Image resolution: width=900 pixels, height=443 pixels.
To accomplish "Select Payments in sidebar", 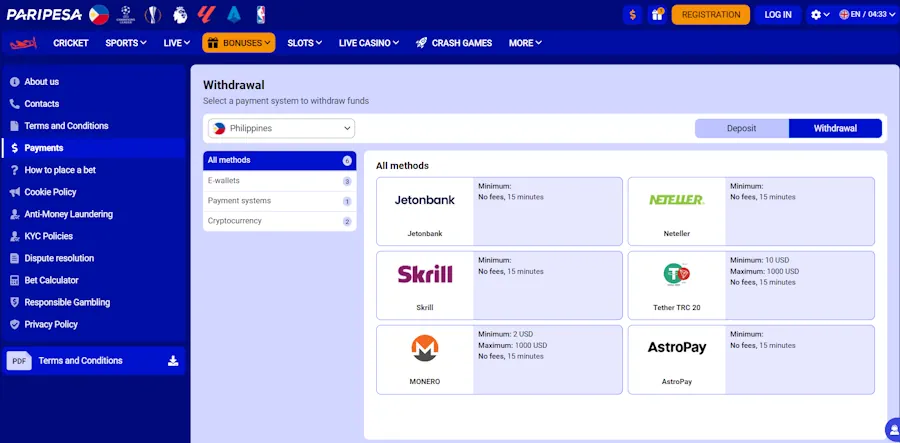I will click(93, 148).
